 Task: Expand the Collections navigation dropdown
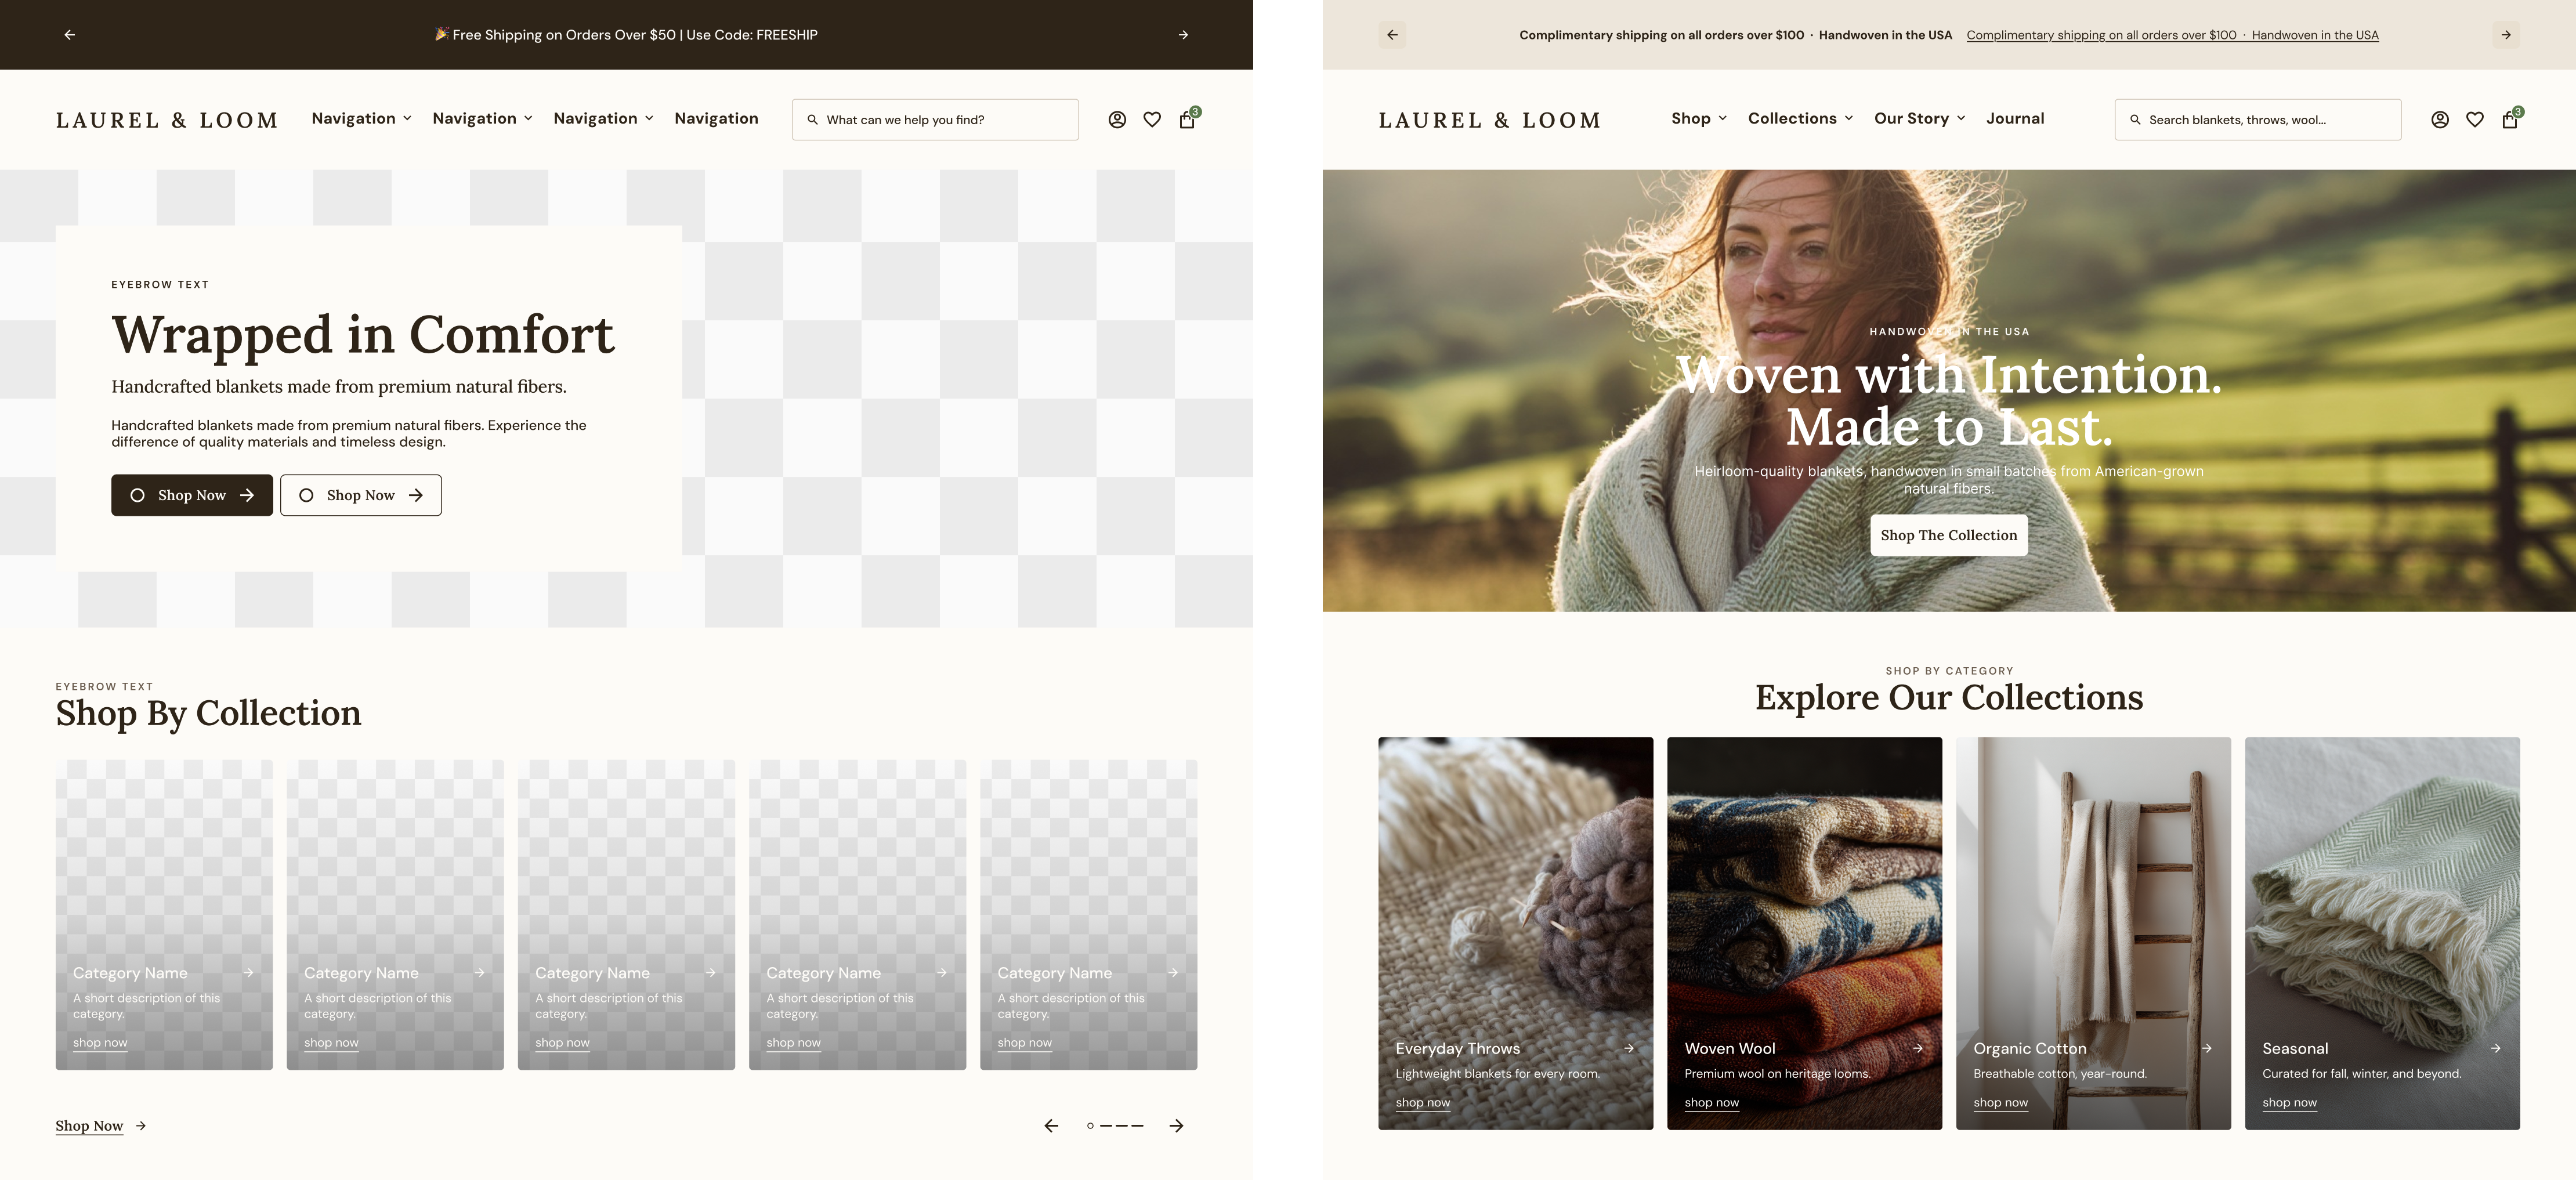tap(1800, 118)
